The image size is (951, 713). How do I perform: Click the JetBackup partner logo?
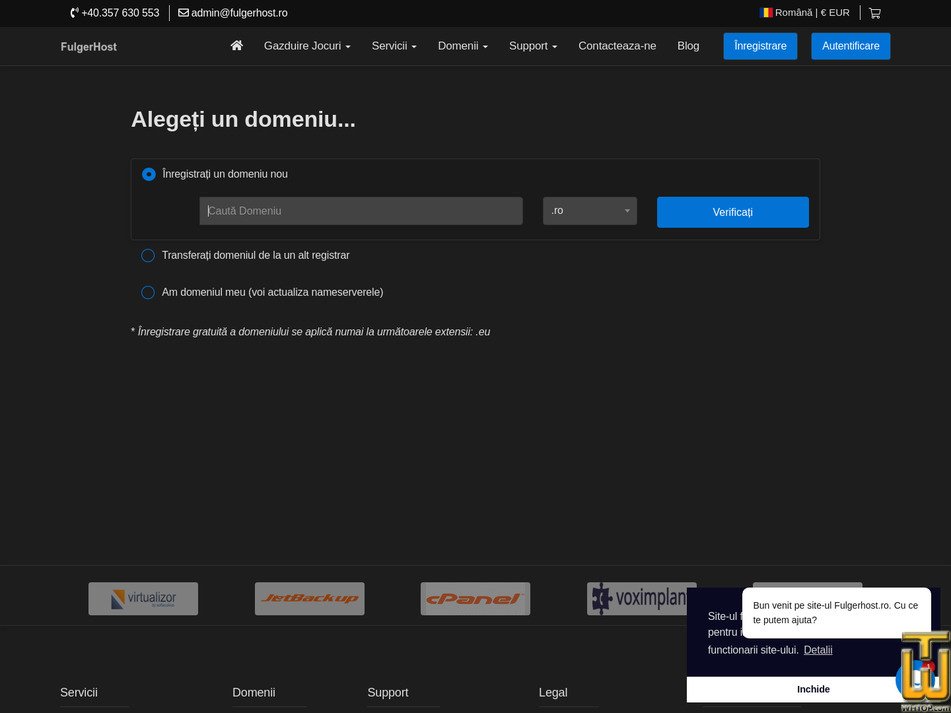309,598
